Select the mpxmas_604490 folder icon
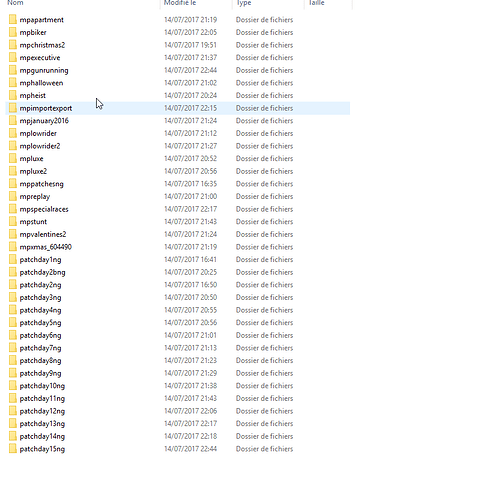Screen dimensions: 493x500 13,247
